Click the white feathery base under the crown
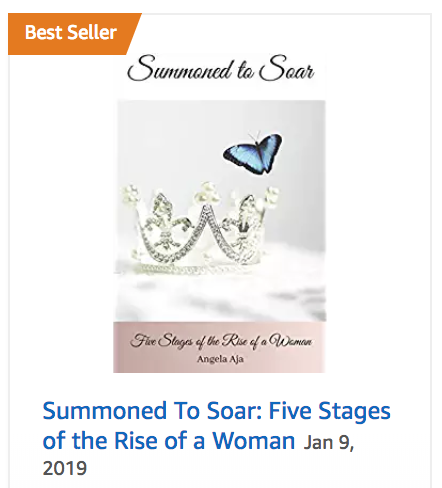Image resolution: width=442 pixels, height=488 pixels. [x=219, y=293]
